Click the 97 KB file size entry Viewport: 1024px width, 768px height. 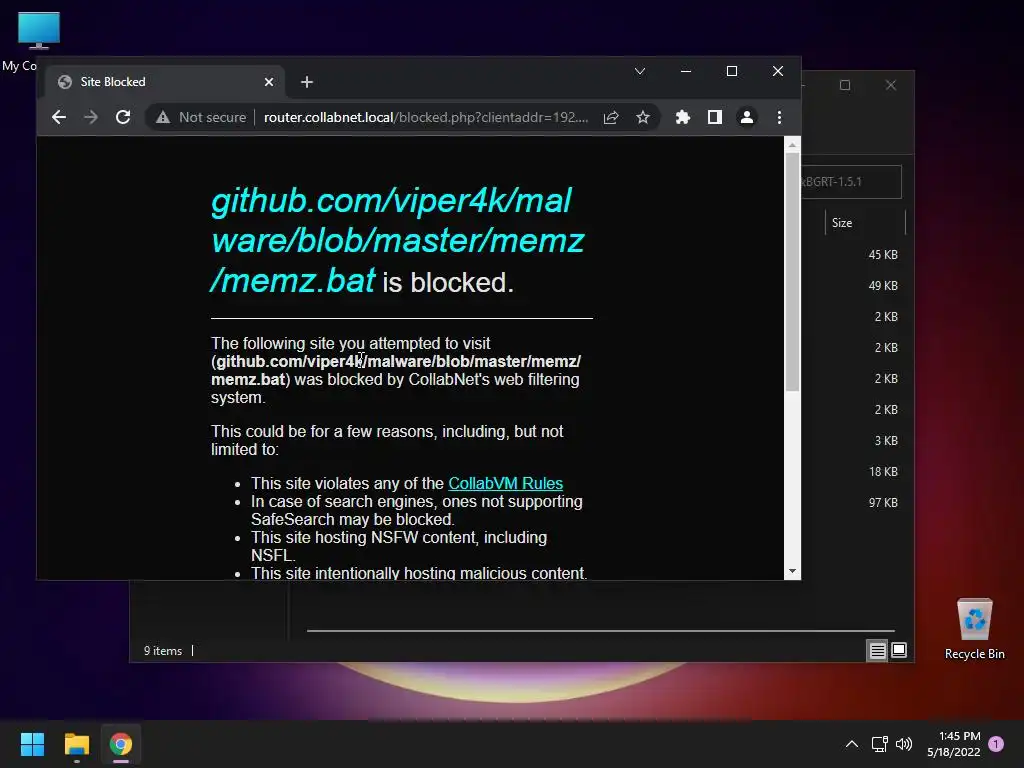pos(883,503)
